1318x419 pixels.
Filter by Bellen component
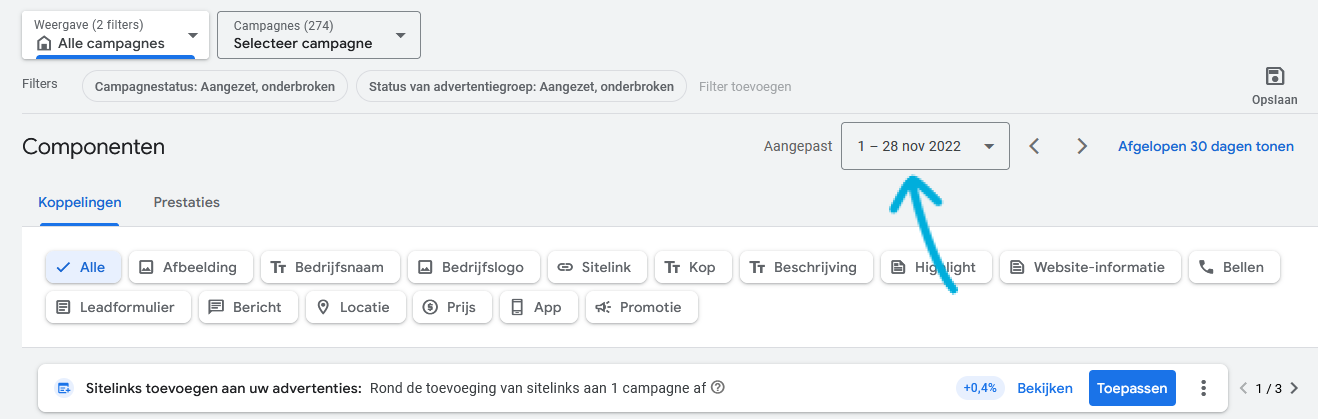pos(1234,267)
